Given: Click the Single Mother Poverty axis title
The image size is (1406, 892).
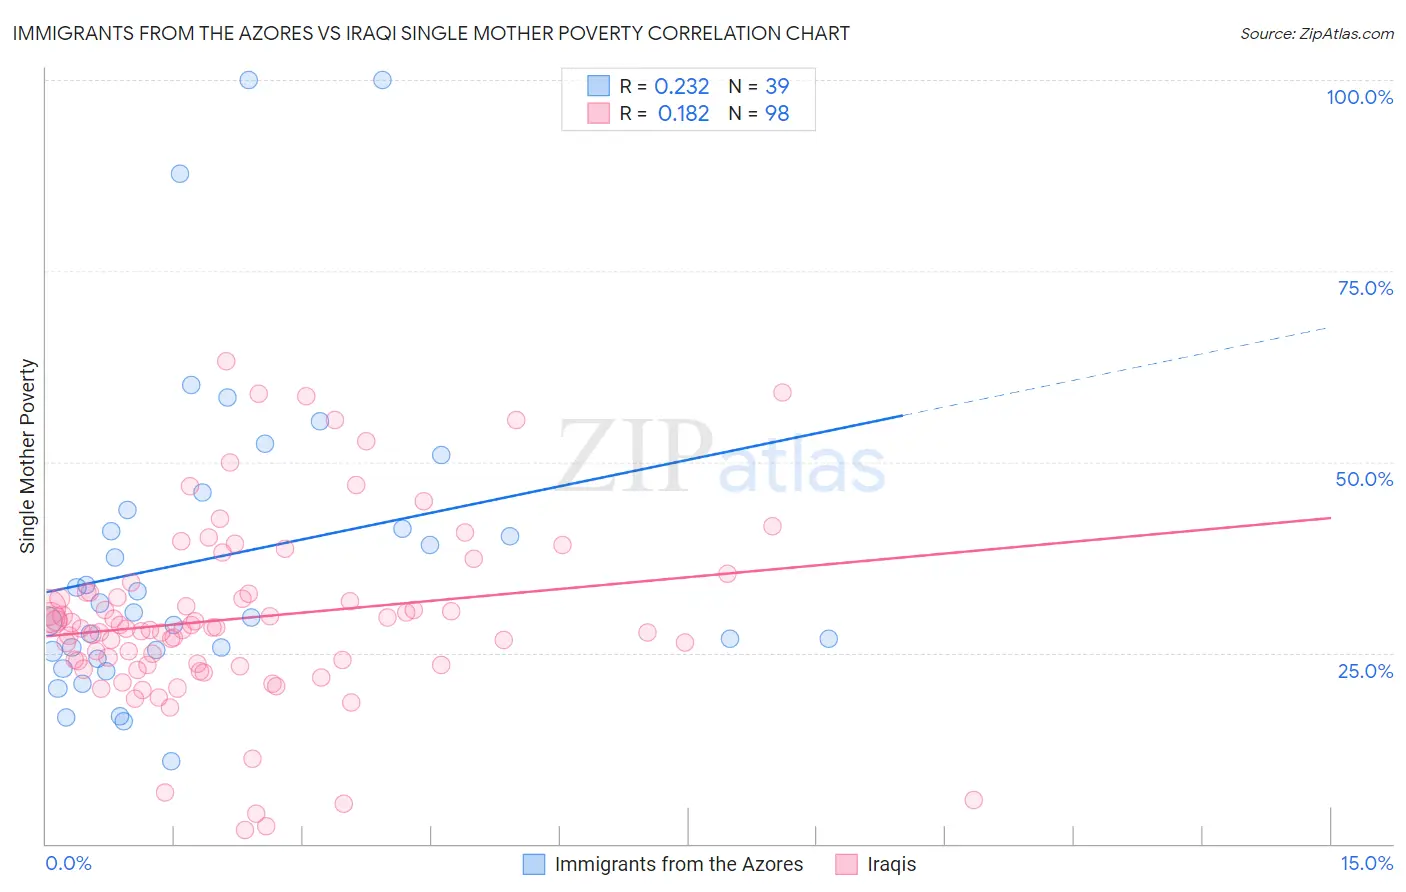Looking at the screenshot, I should point(28,456).
